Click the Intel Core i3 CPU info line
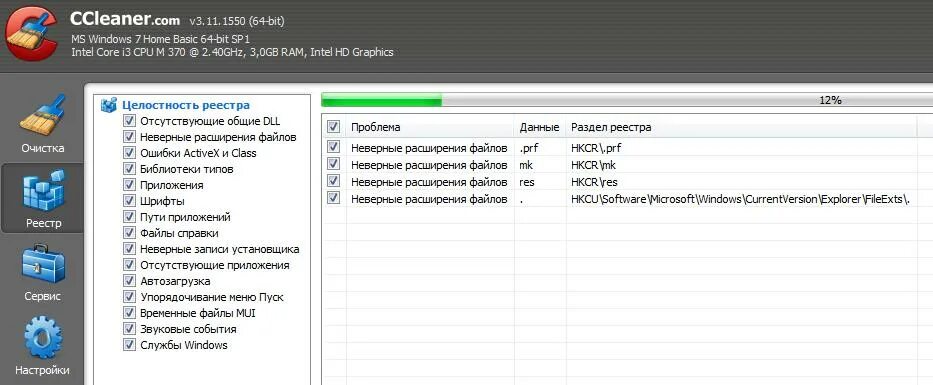Screen dimensions: 933x385 (232, 52)
